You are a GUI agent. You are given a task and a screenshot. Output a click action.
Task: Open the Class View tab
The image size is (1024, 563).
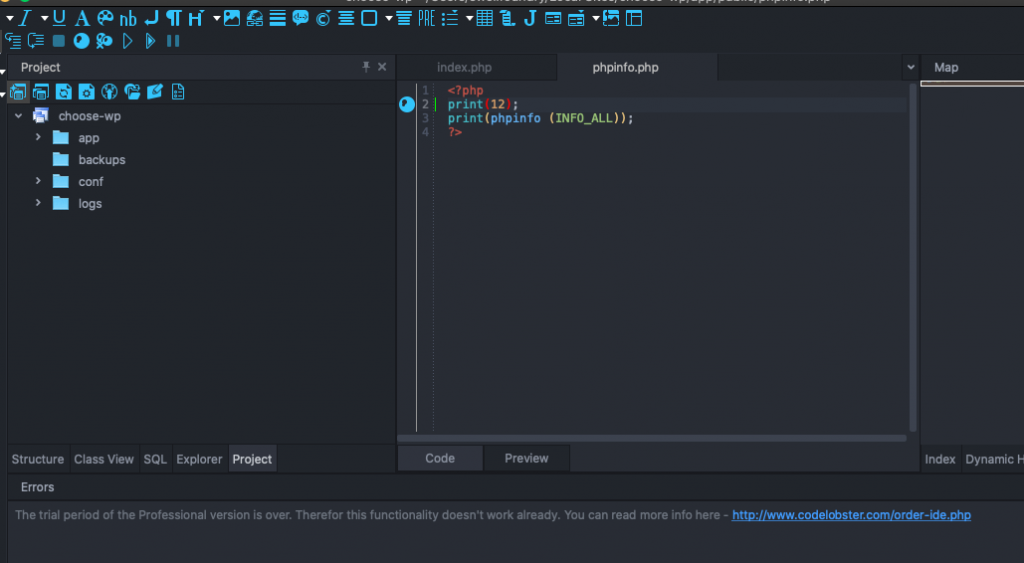(104, 459)
